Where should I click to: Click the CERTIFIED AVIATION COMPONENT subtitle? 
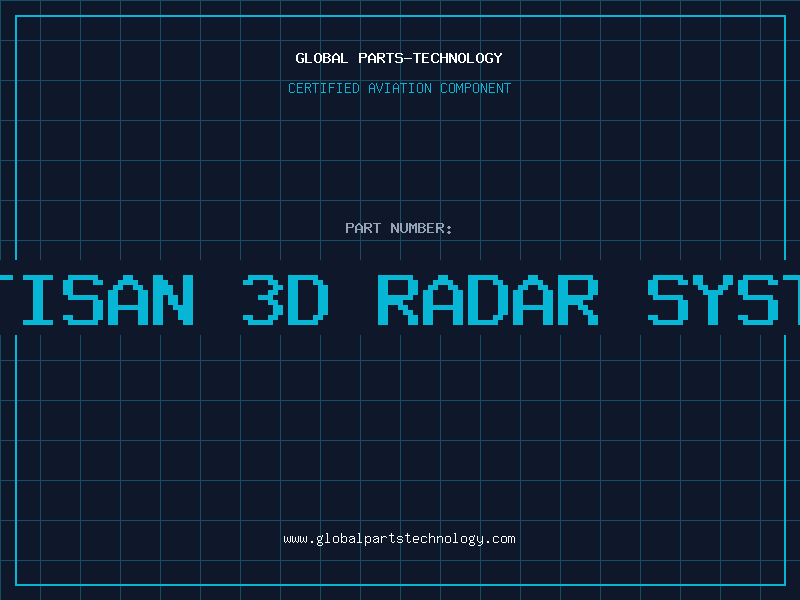coord(399,88)
